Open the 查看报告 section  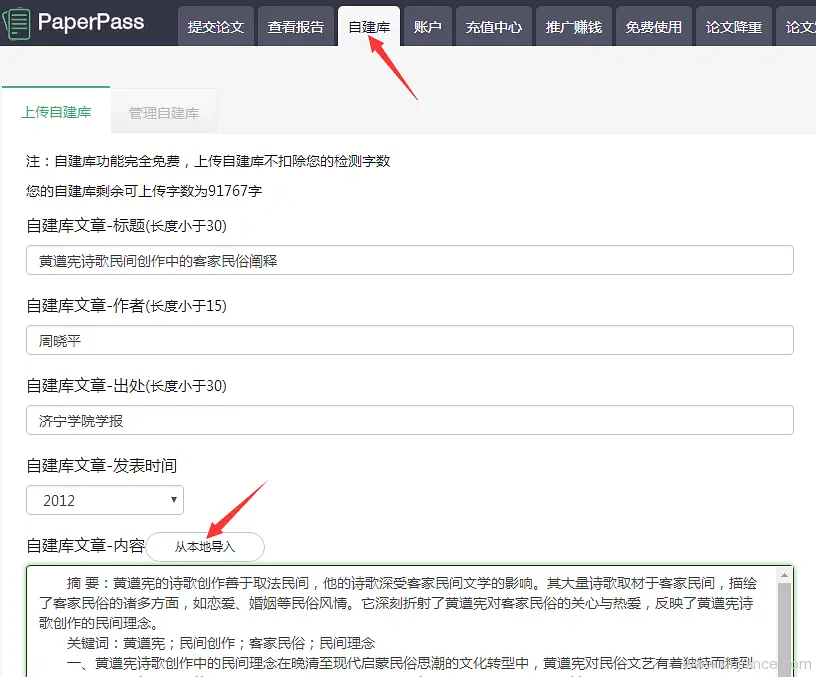296,27
